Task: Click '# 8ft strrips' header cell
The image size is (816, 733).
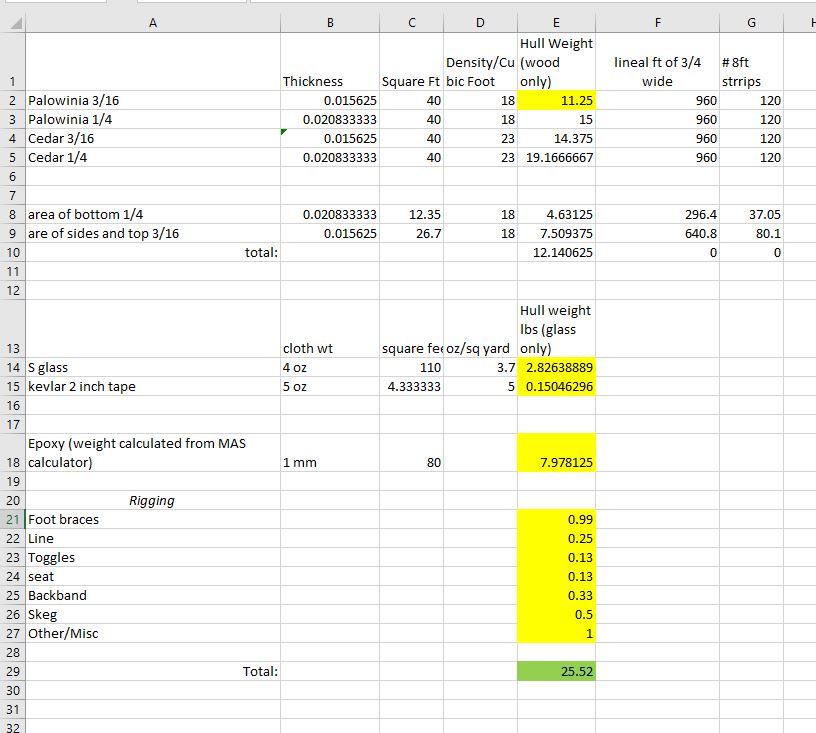Action: [x=751, y=62]
